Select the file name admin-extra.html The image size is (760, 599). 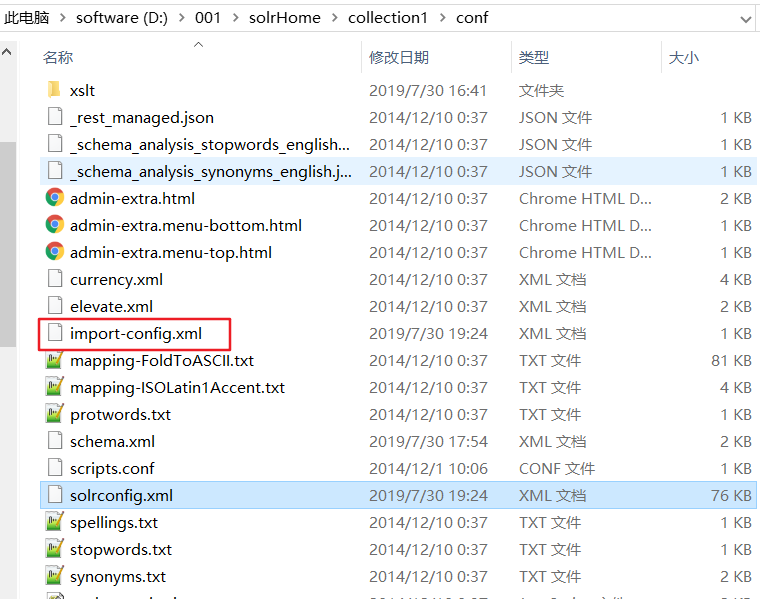[132, 198]
